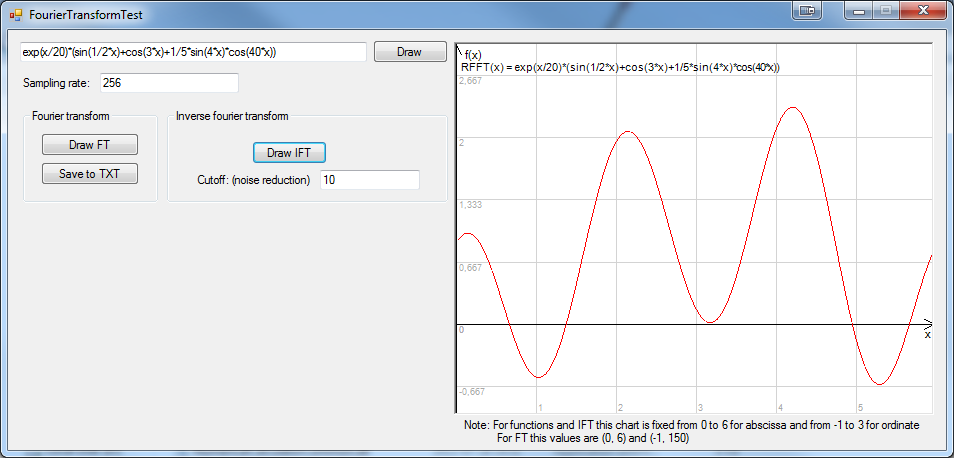Click Save to TXT button
This screenshot has width=954, height=458.
click(89, 174)
